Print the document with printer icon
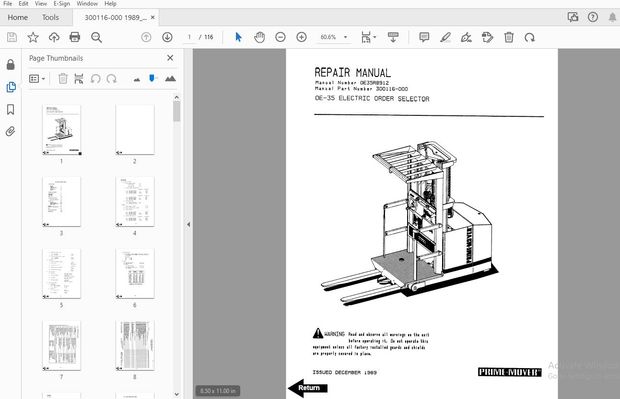 (75, 37)
